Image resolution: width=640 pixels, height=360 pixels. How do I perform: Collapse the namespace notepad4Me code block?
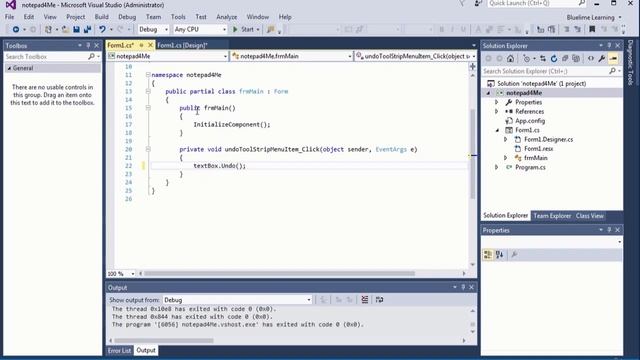[148, 75]
